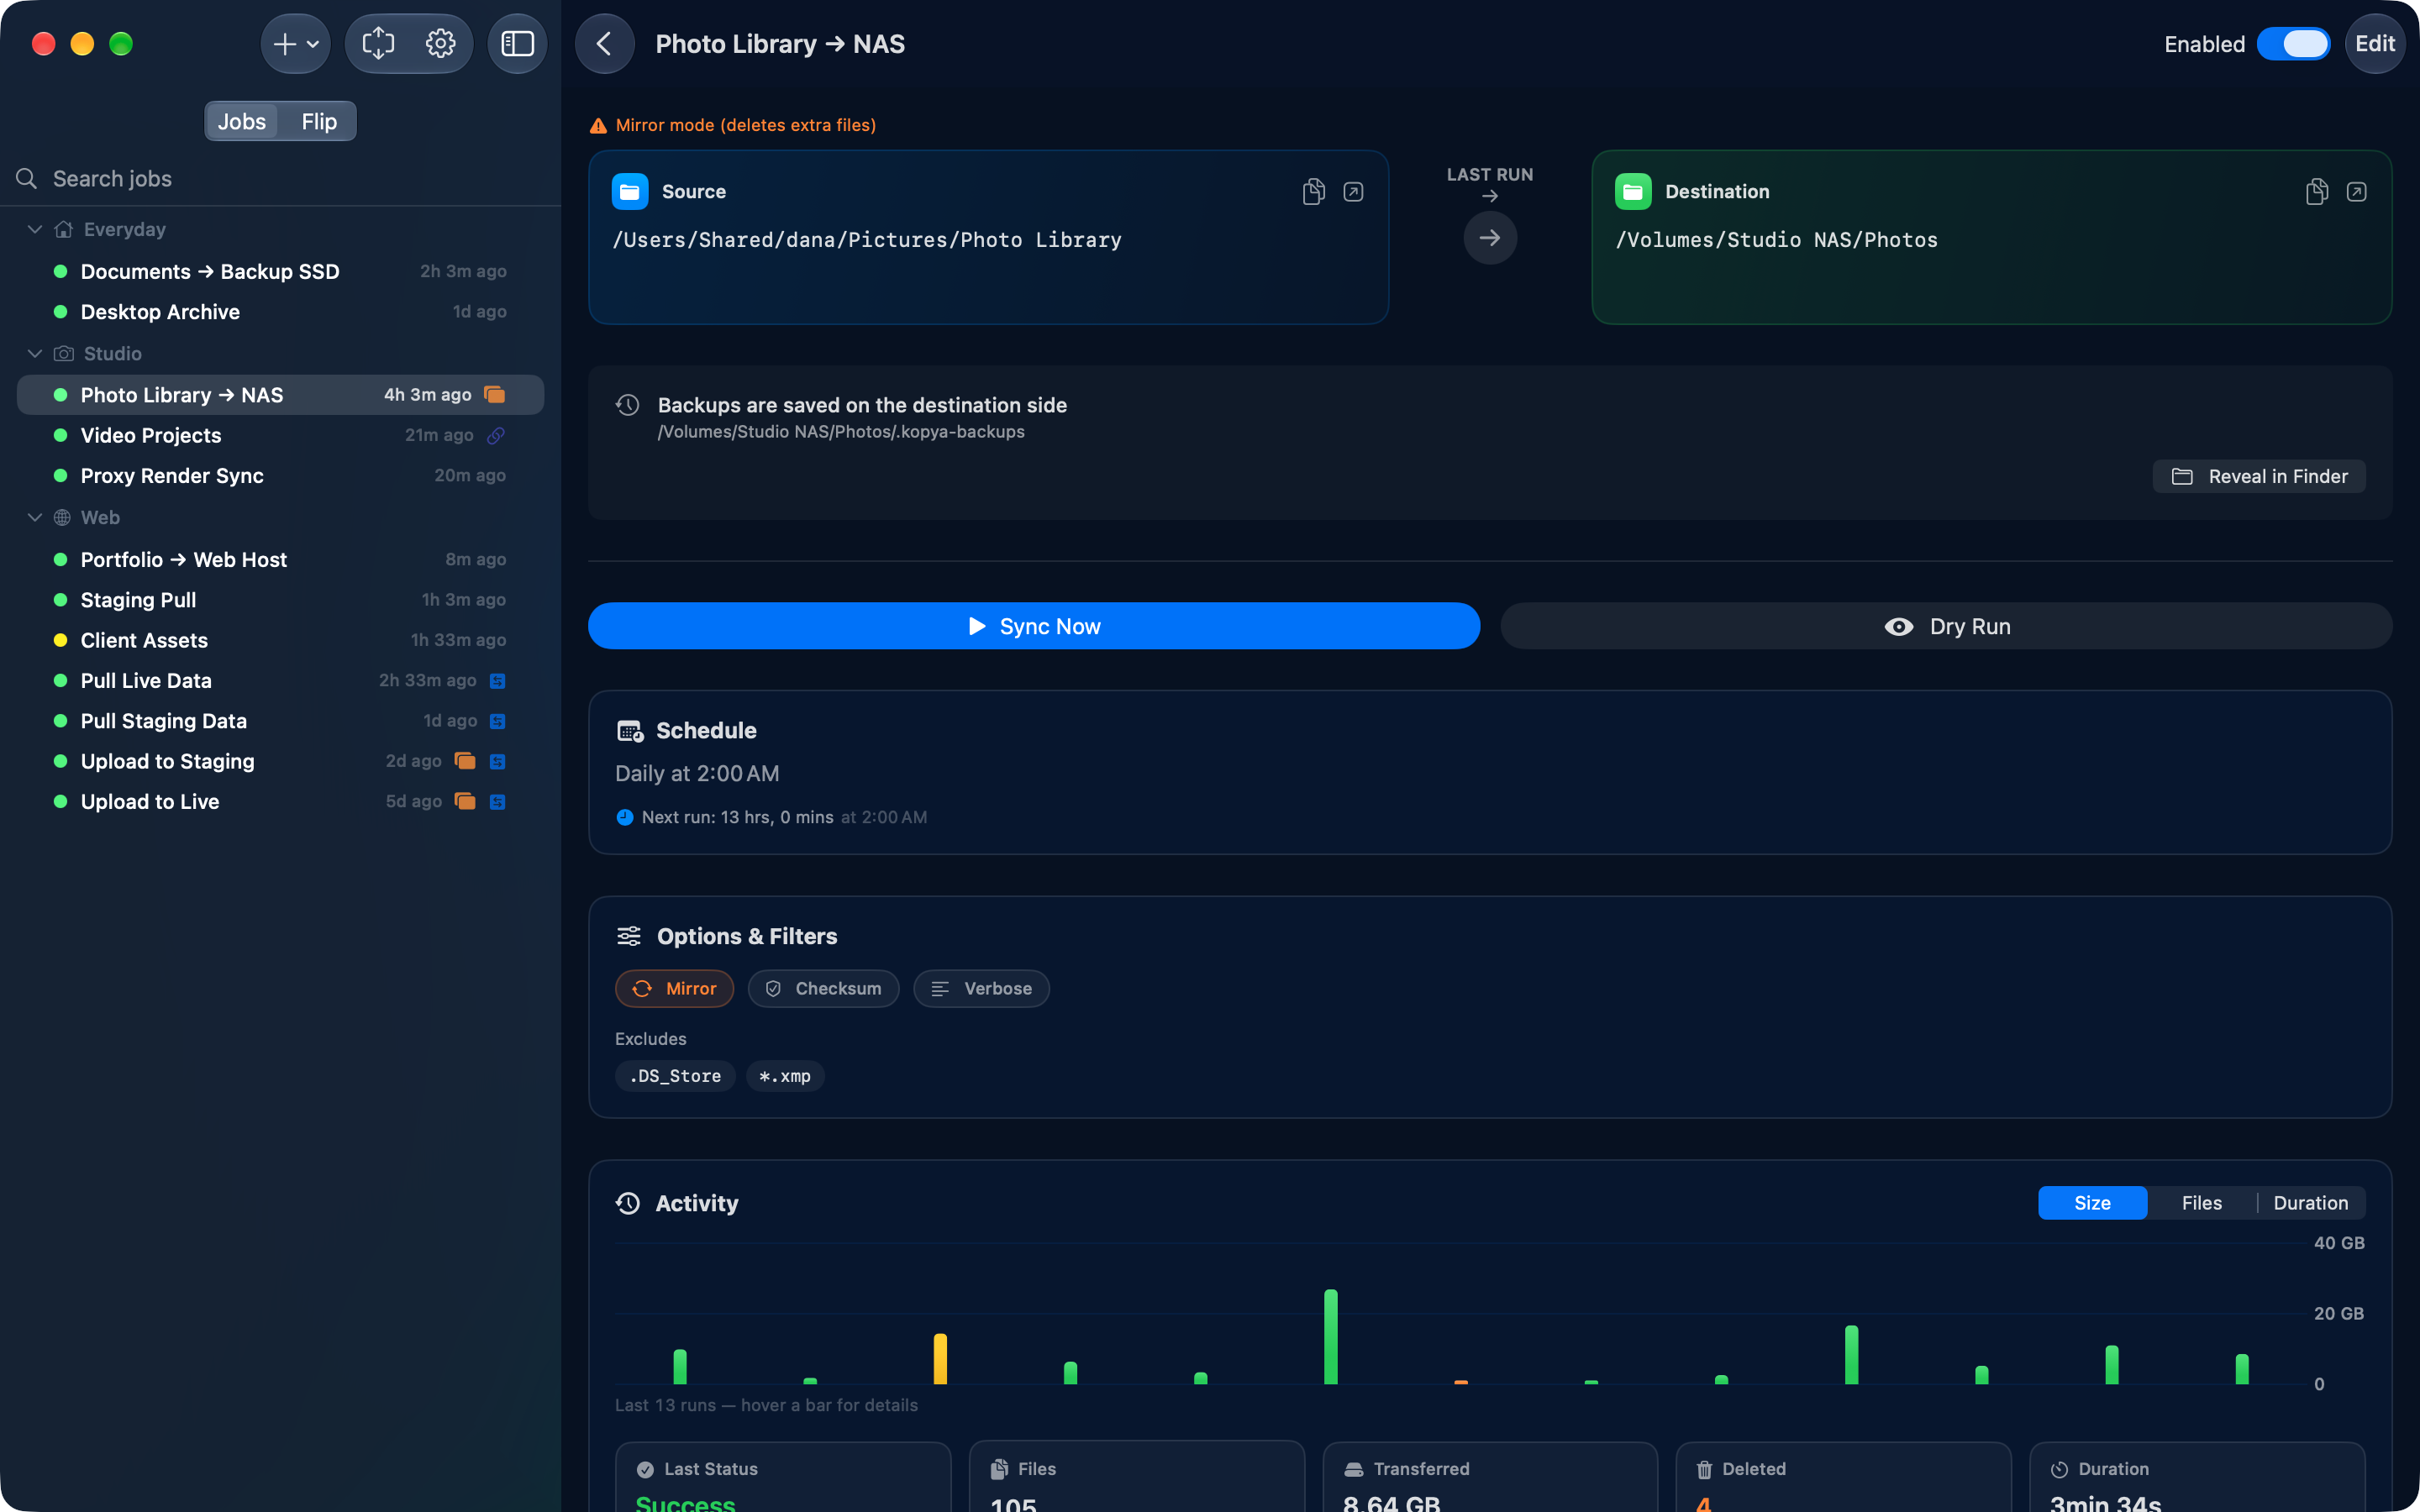2420x1512 pixels.
Task: Click the Search jobs field
Action: [280, 179]
